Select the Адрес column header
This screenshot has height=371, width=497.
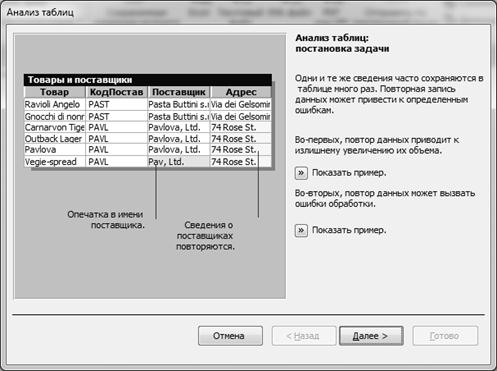[x=241, y=92]
